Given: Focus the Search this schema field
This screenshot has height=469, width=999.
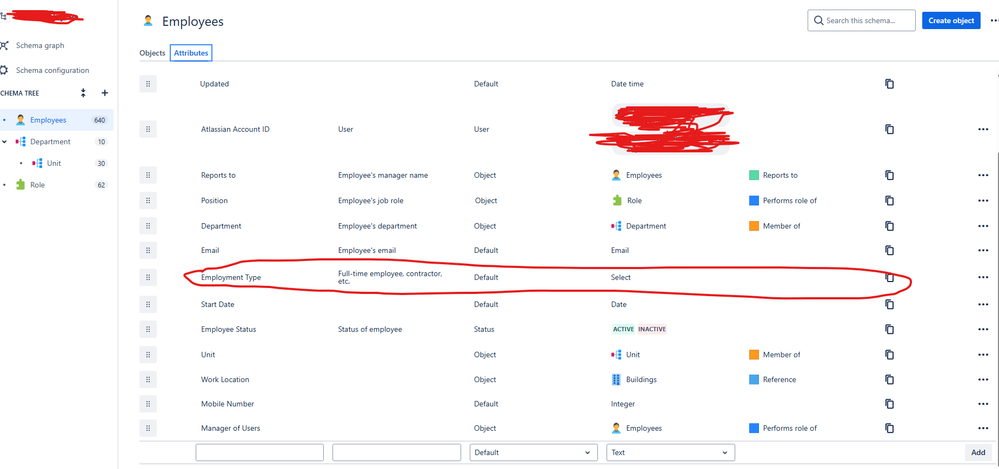Looking at the screenshot, I should pos(861,20).
